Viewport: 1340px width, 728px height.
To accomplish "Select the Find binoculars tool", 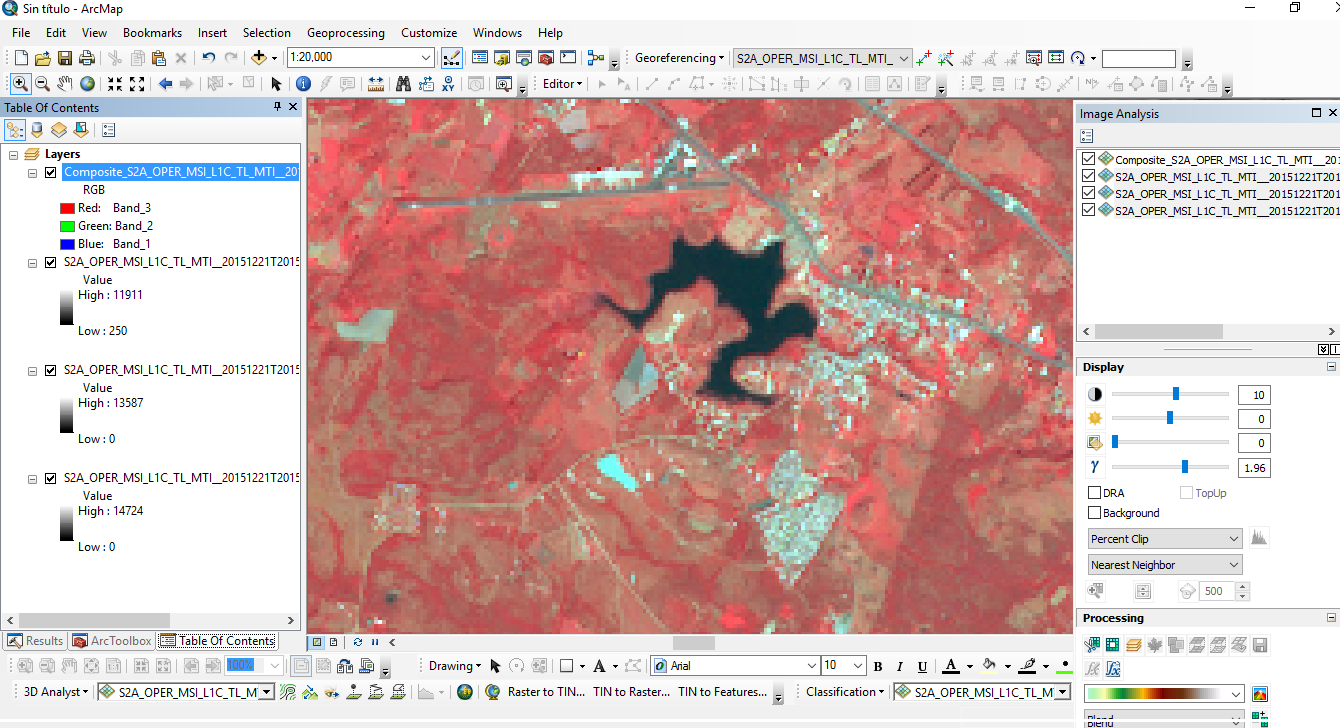I will pos(404,84).
